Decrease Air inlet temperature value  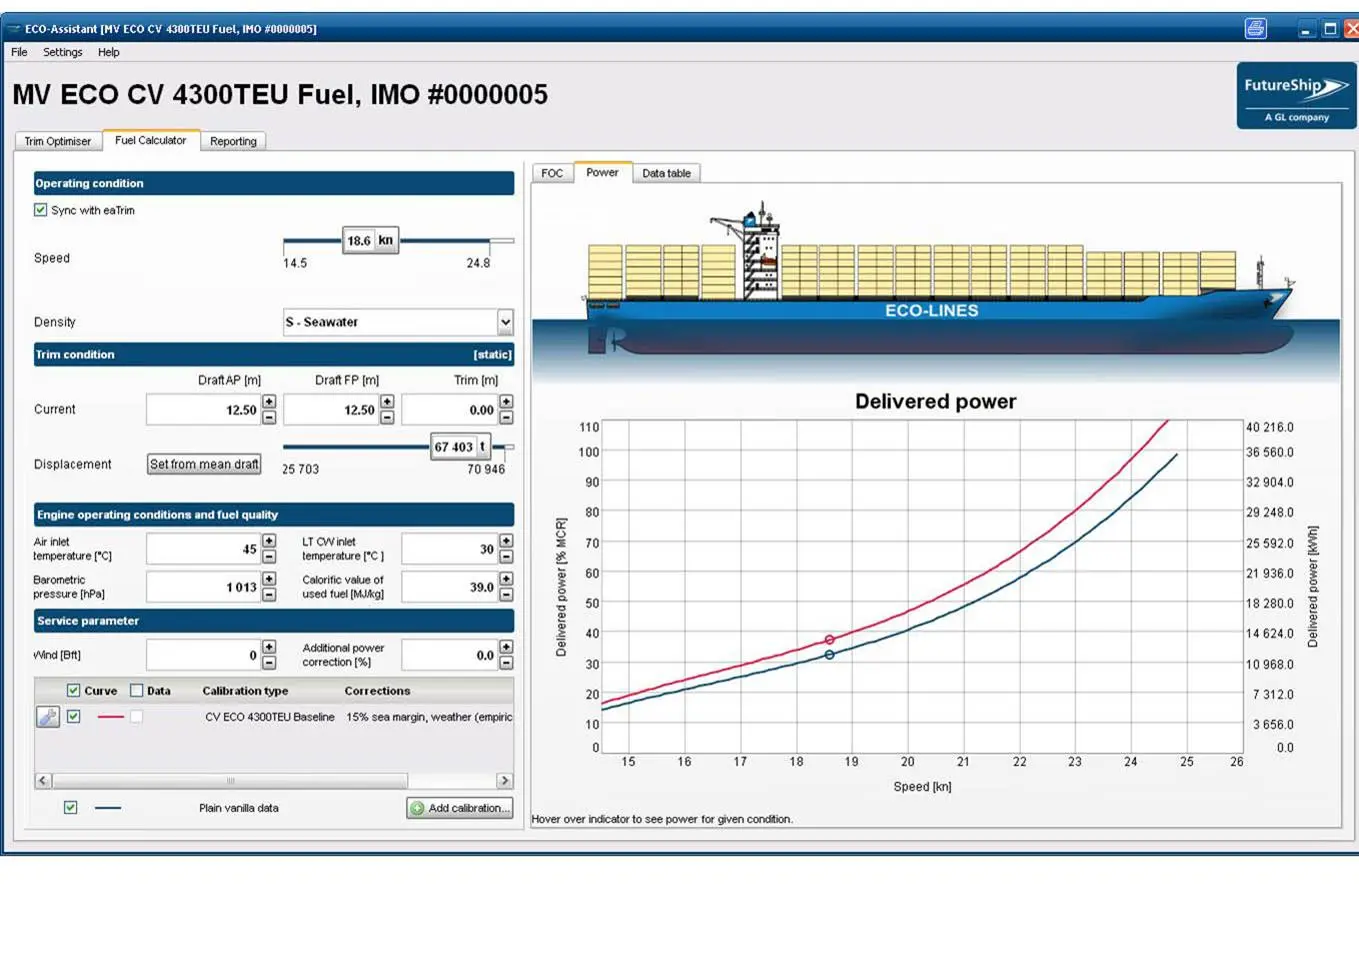[269, 556]
